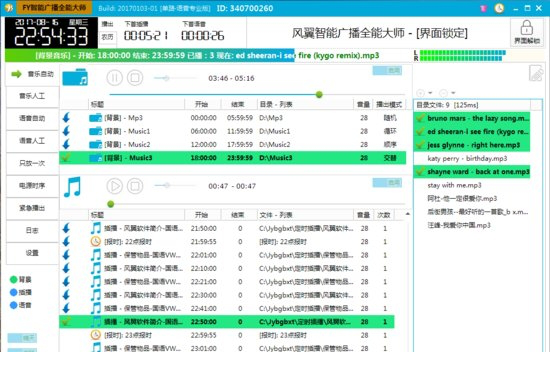Viewport: 550px width, 366px height.
Task: Click the insert player progress slider knob
Action: (111, 204)
